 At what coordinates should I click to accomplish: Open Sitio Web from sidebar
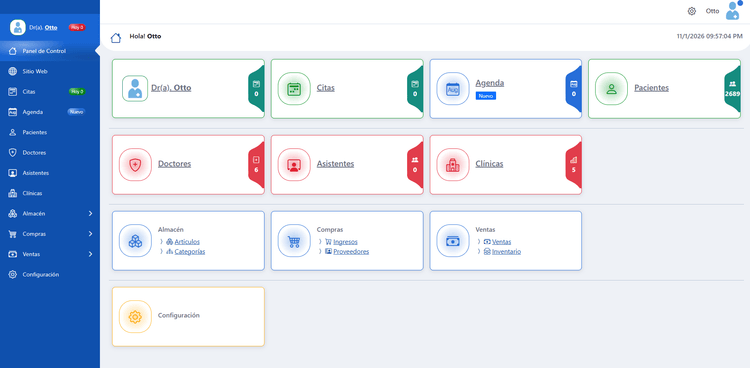[x=50, y=71]
